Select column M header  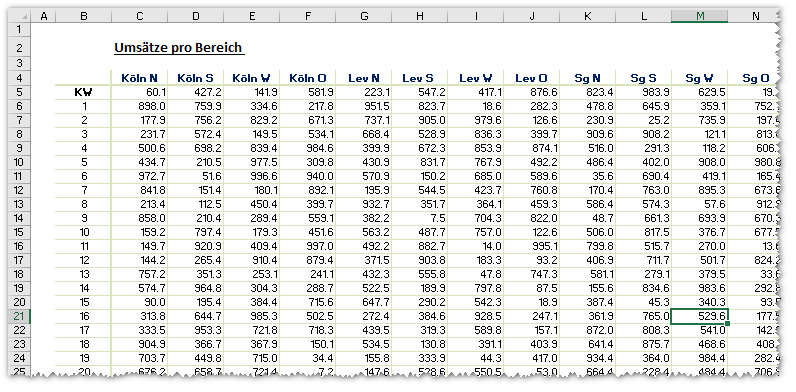(x=700, y=17)
